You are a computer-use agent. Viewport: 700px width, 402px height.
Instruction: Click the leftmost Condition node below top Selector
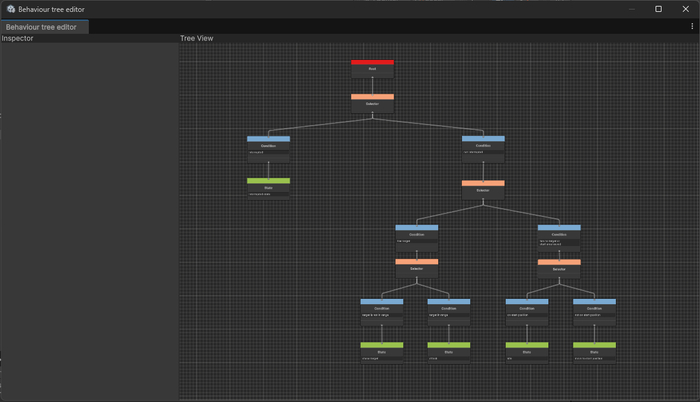(268, 146)
